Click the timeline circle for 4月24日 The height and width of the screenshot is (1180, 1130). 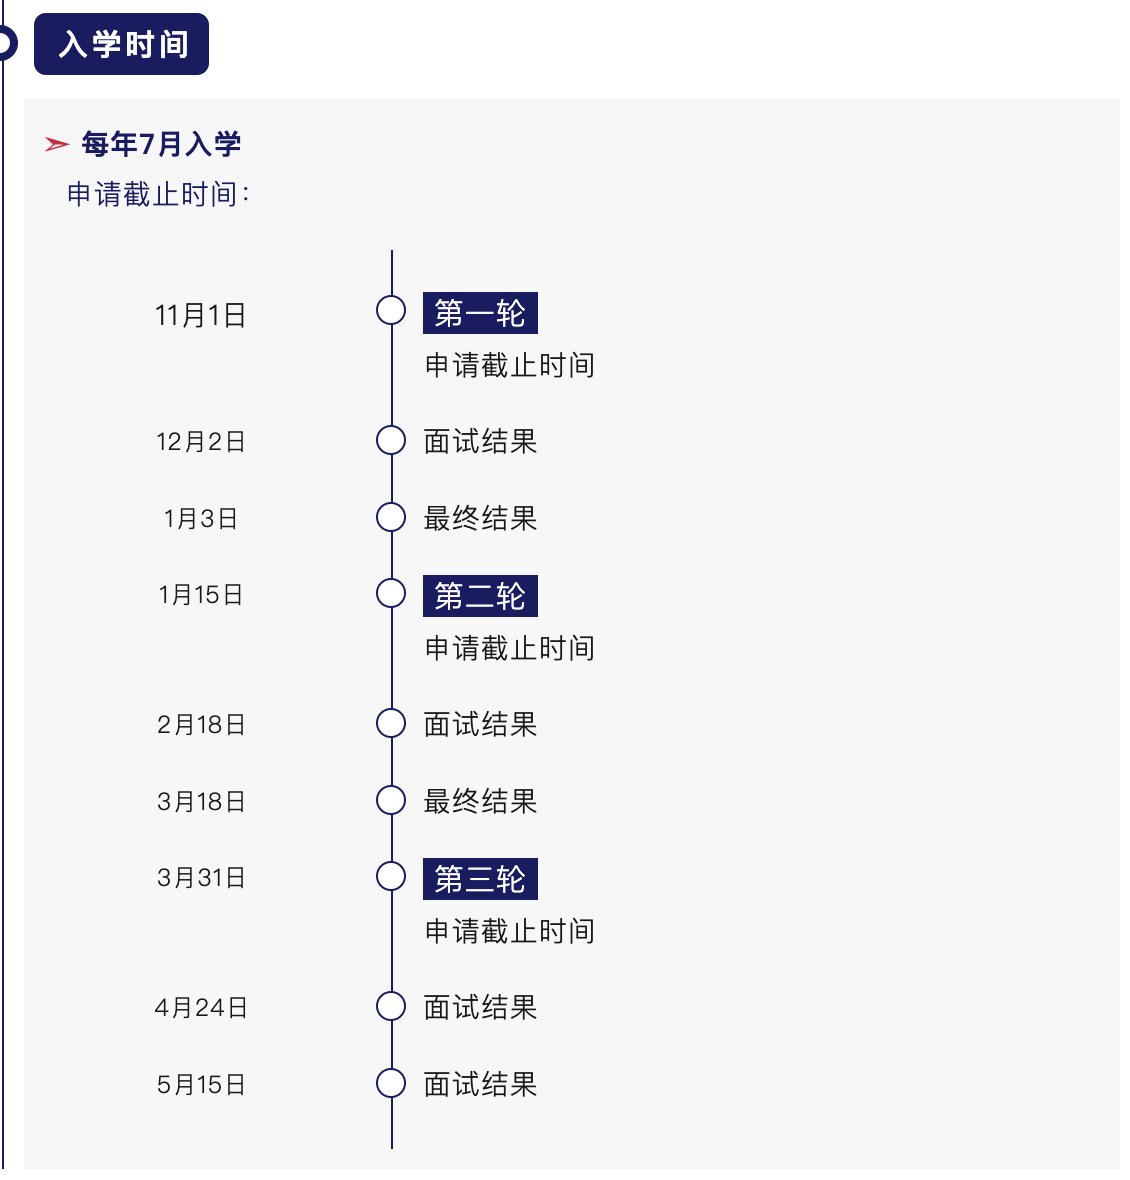pyautogui.click(x=391, y=1006)
